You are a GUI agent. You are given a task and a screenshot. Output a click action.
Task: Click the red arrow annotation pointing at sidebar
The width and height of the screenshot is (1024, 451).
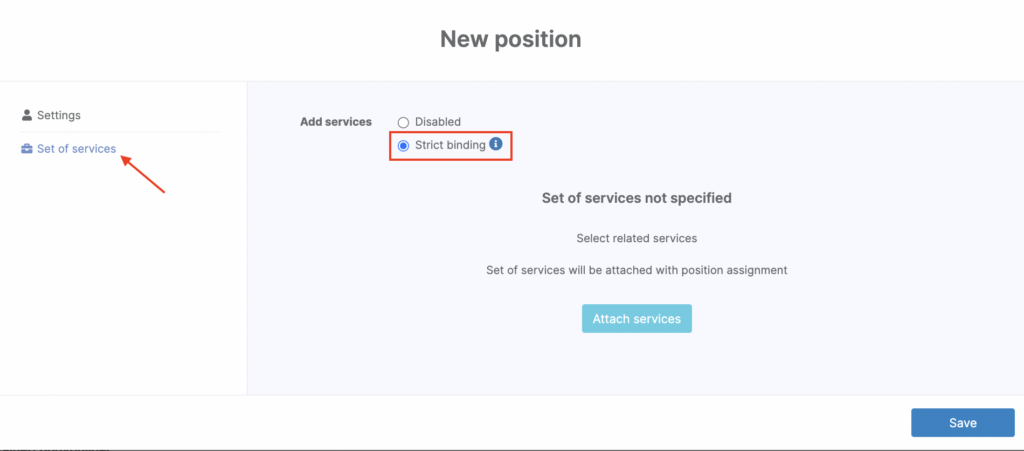[x=143, y=173]
